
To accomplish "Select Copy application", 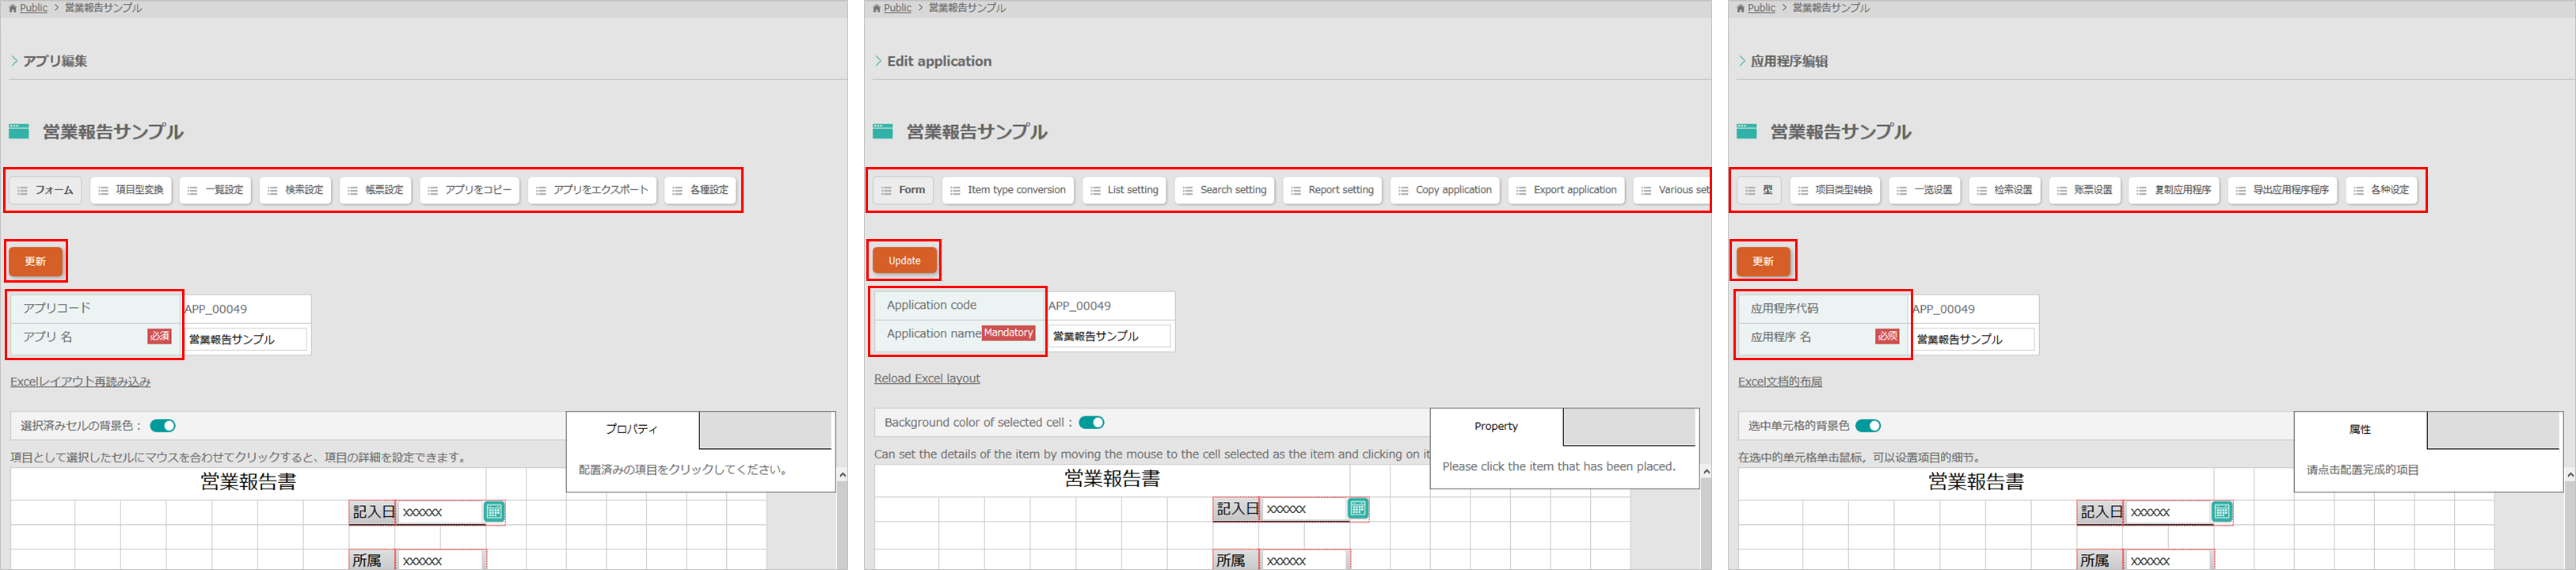I will coord(1445,190).
